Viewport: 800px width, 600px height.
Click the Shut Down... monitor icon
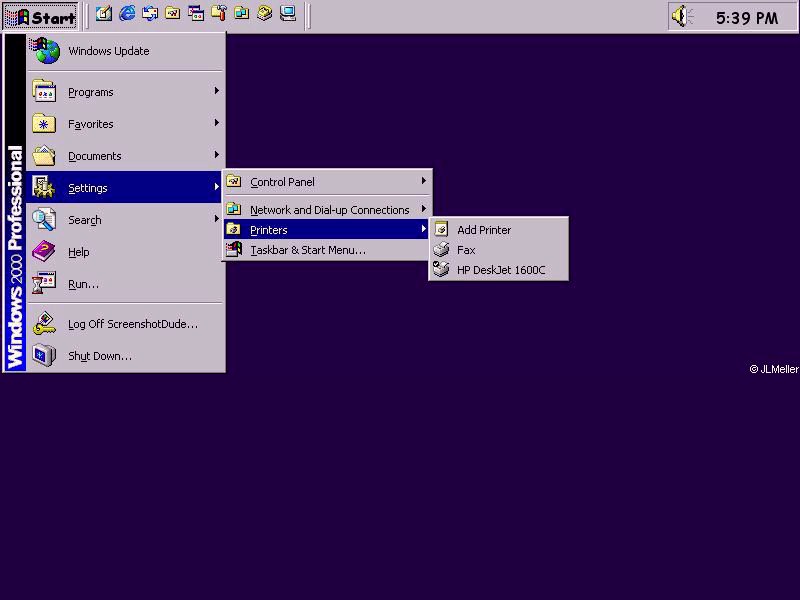[x=44, y=355]
